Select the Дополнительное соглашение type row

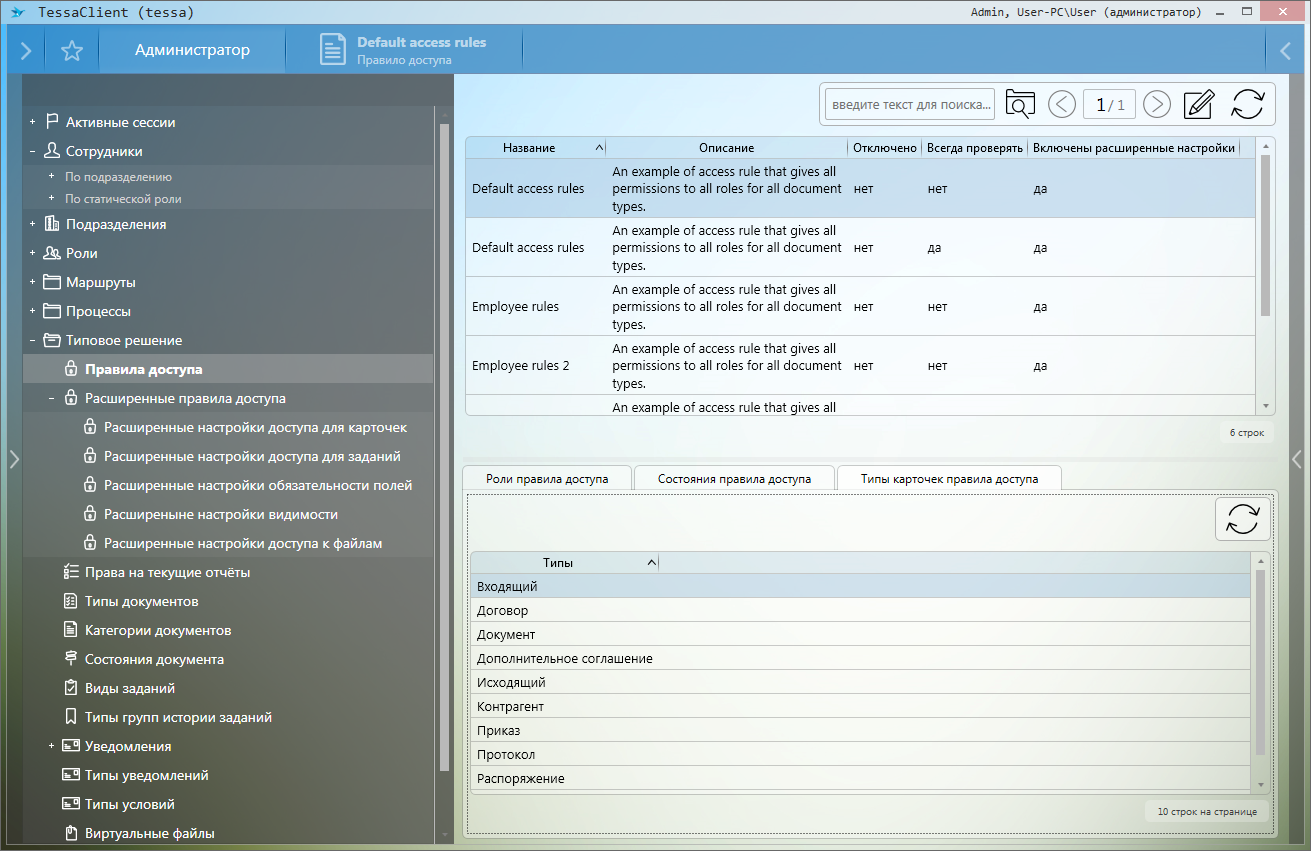861,659
